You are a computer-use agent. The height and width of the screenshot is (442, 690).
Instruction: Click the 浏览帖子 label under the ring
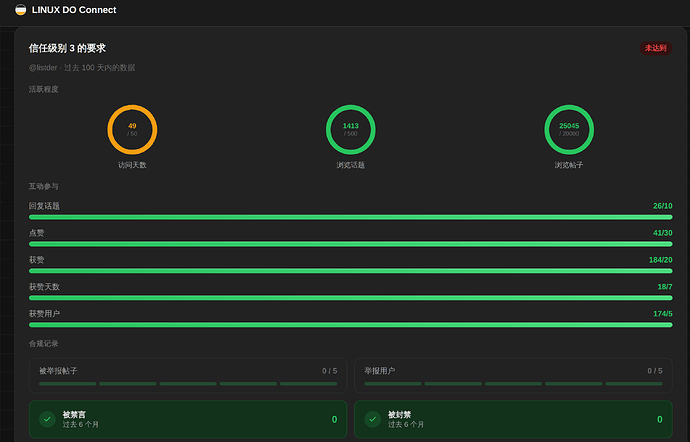[x=569, y=165]
